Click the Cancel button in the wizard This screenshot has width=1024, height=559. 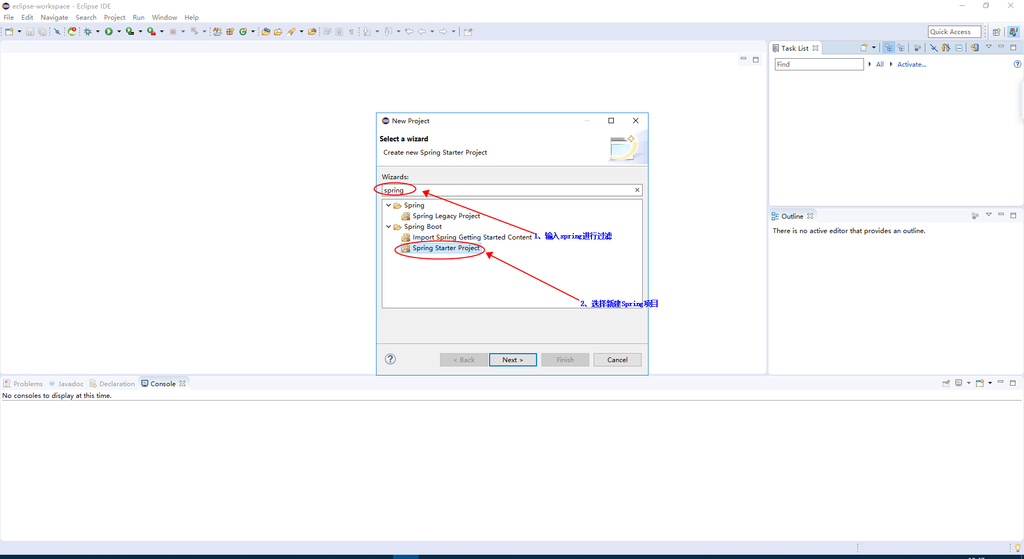[x=617, y=360]
